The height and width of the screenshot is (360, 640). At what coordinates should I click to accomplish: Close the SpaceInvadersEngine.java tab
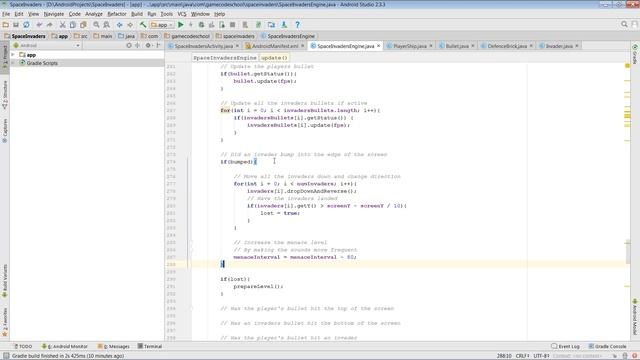click(x=378, y=46)
